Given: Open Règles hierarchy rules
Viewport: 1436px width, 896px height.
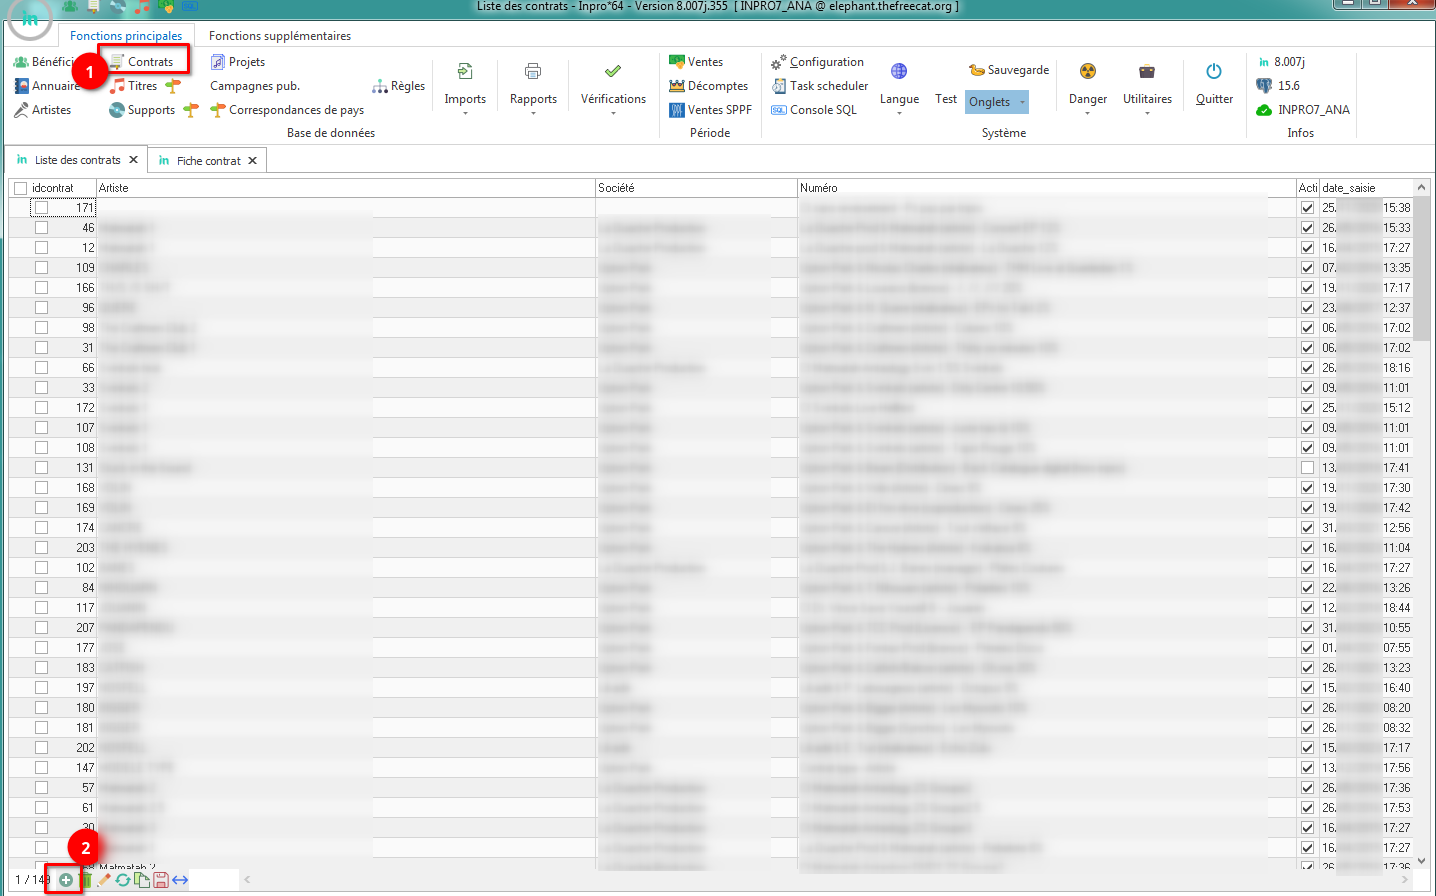Looking at the screenshot, I should [x=398, y=86].
